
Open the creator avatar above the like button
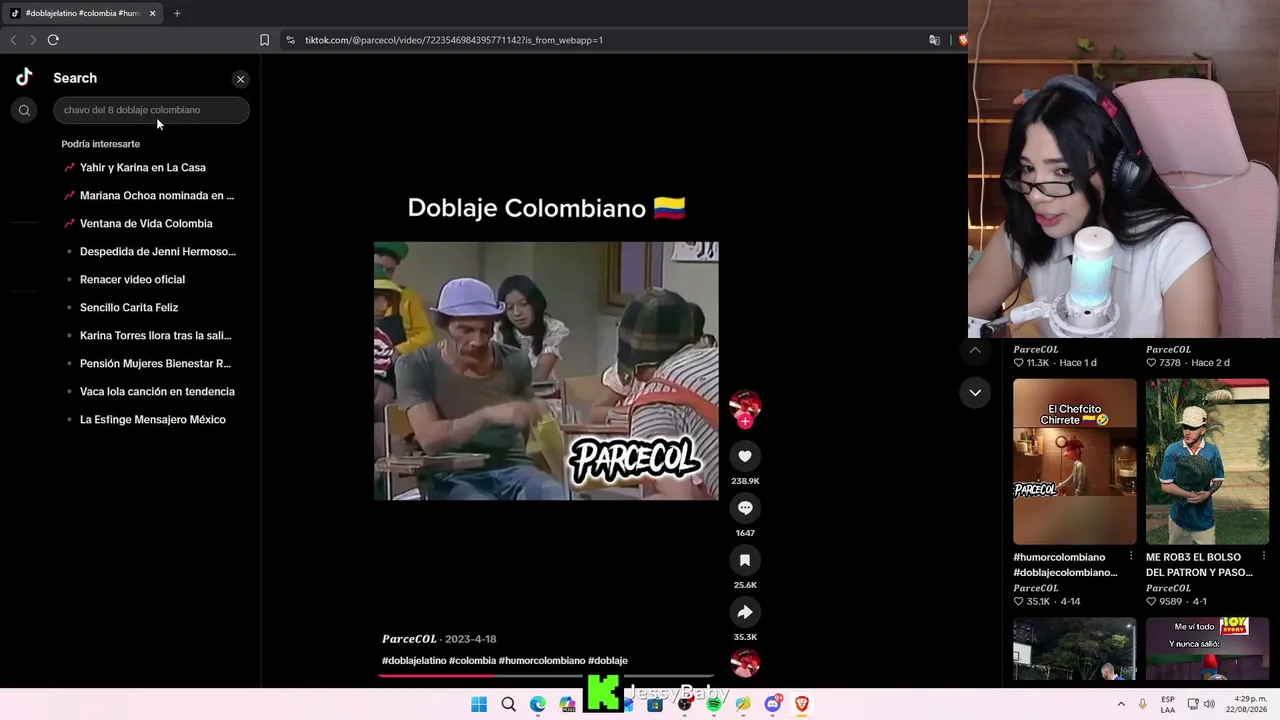[745, 404]
